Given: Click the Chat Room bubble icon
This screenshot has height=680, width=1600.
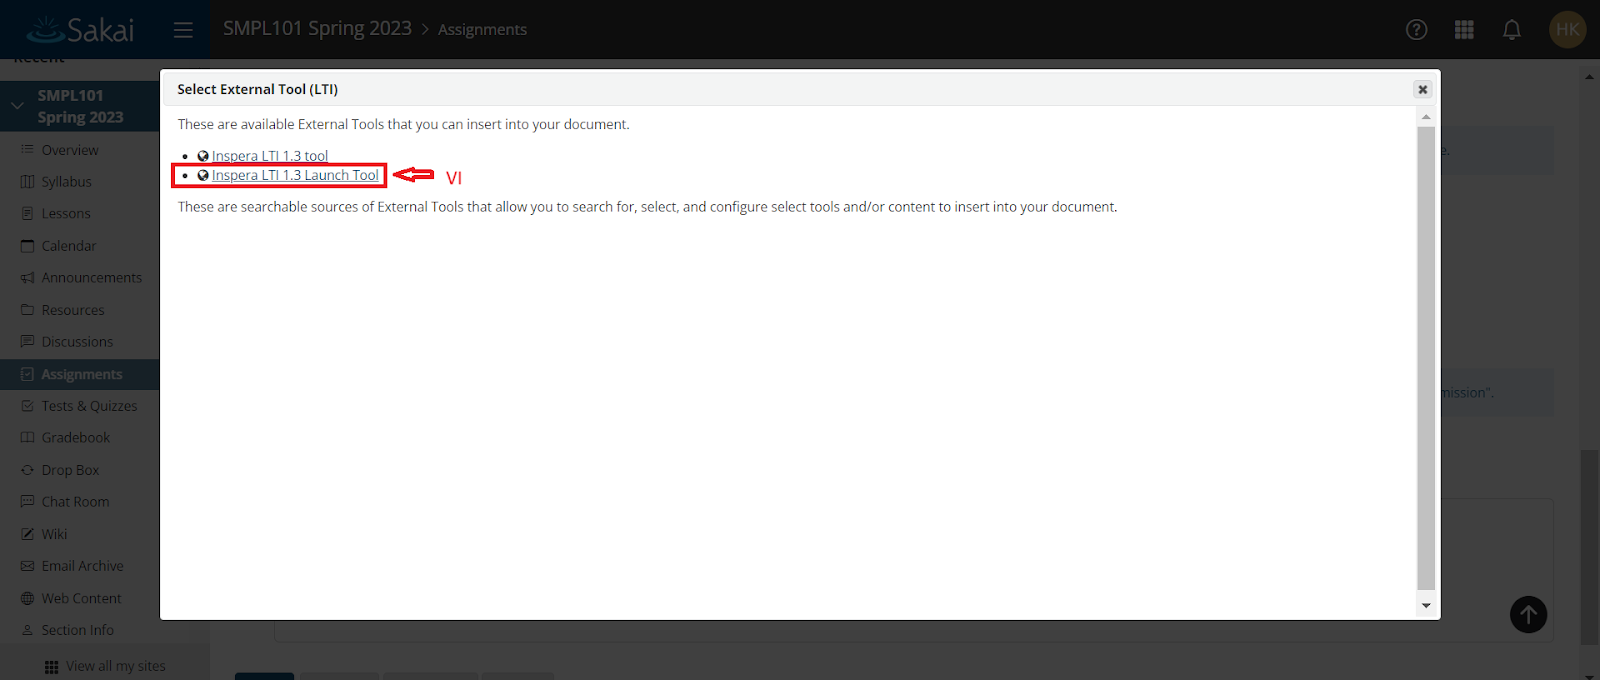Looking at the screenshot, I should point(27,502).
